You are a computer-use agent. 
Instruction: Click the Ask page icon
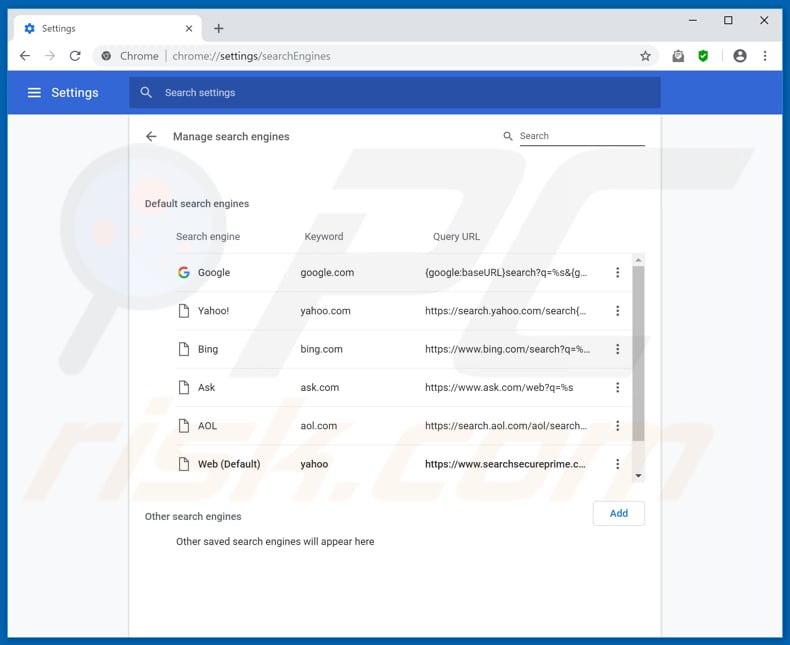pos(184,388)
